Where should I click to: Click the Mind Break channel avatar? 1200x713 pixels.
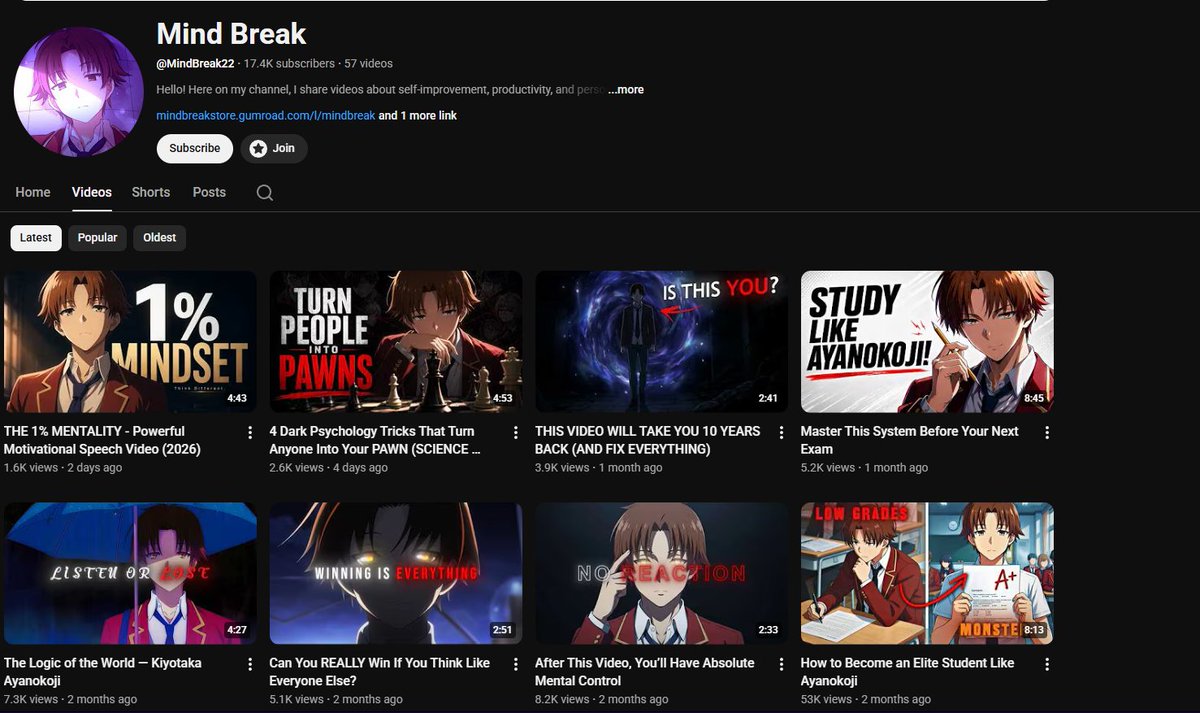click(x=78, y=92)
